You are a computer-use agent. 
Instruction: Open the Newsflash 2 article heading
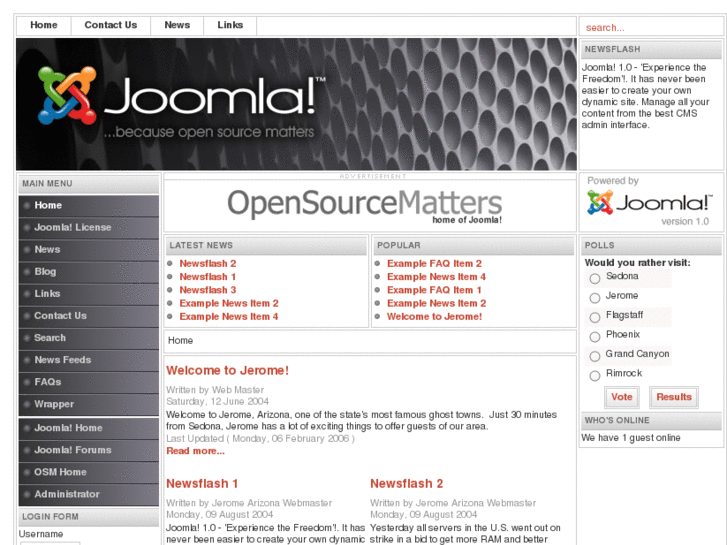407,484
